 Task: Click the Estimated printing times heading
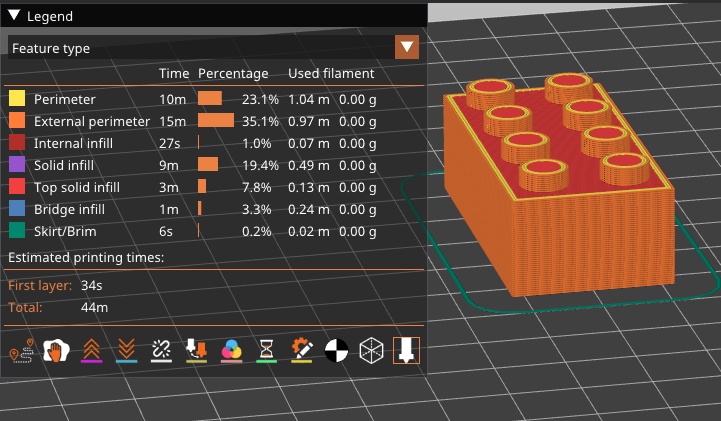[86, 257]
